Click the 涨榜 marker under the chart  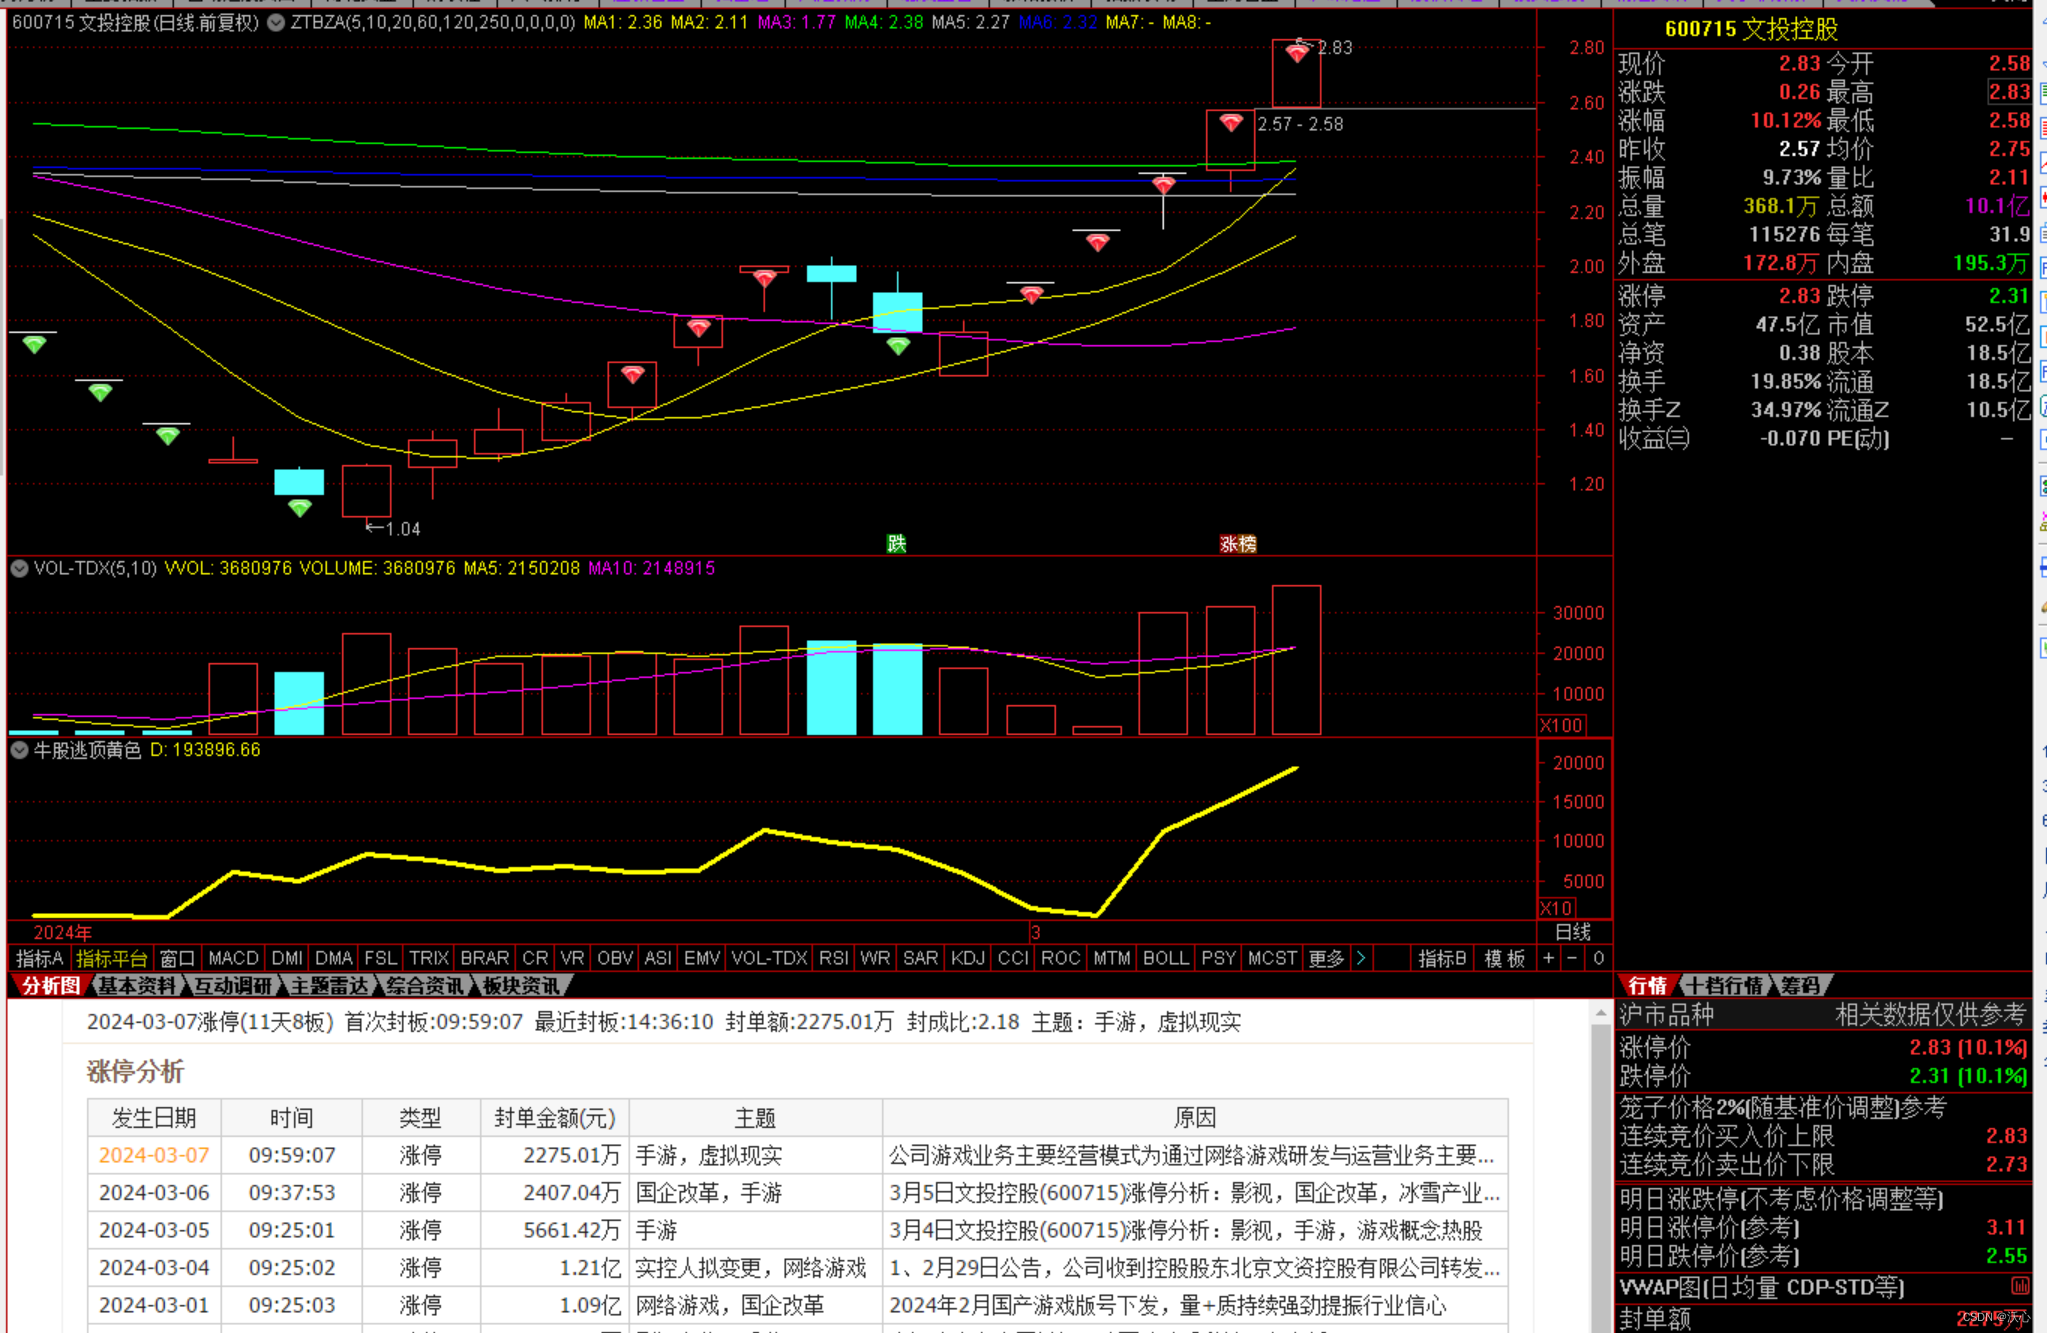click(1238, 544)
